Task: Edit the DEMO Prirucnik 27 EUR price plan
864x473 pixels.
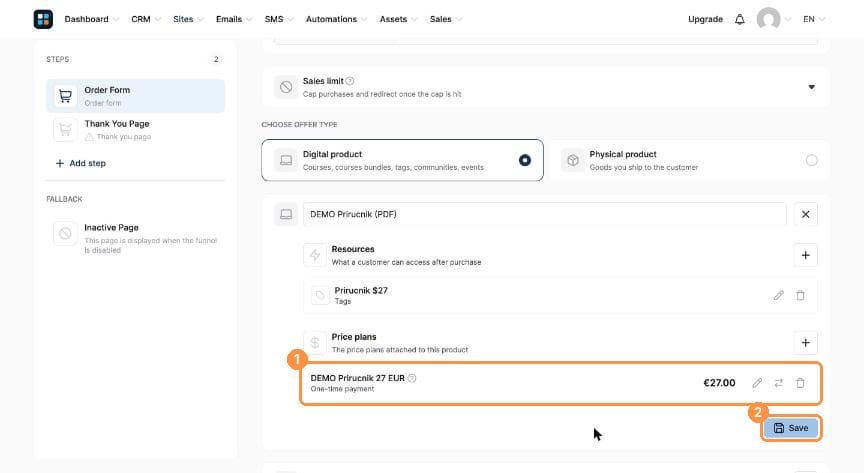Action: click(x=757, y=383)
